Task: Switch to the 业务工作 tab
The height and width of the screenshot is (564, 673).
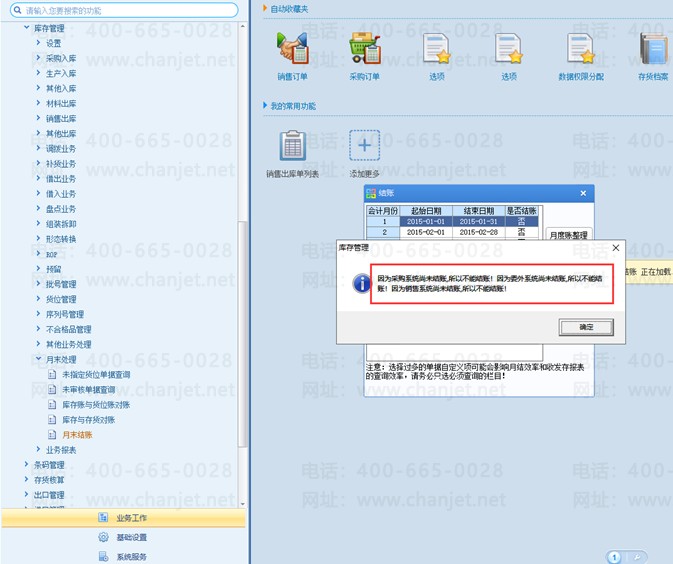Action: click(x=124, y=518)
